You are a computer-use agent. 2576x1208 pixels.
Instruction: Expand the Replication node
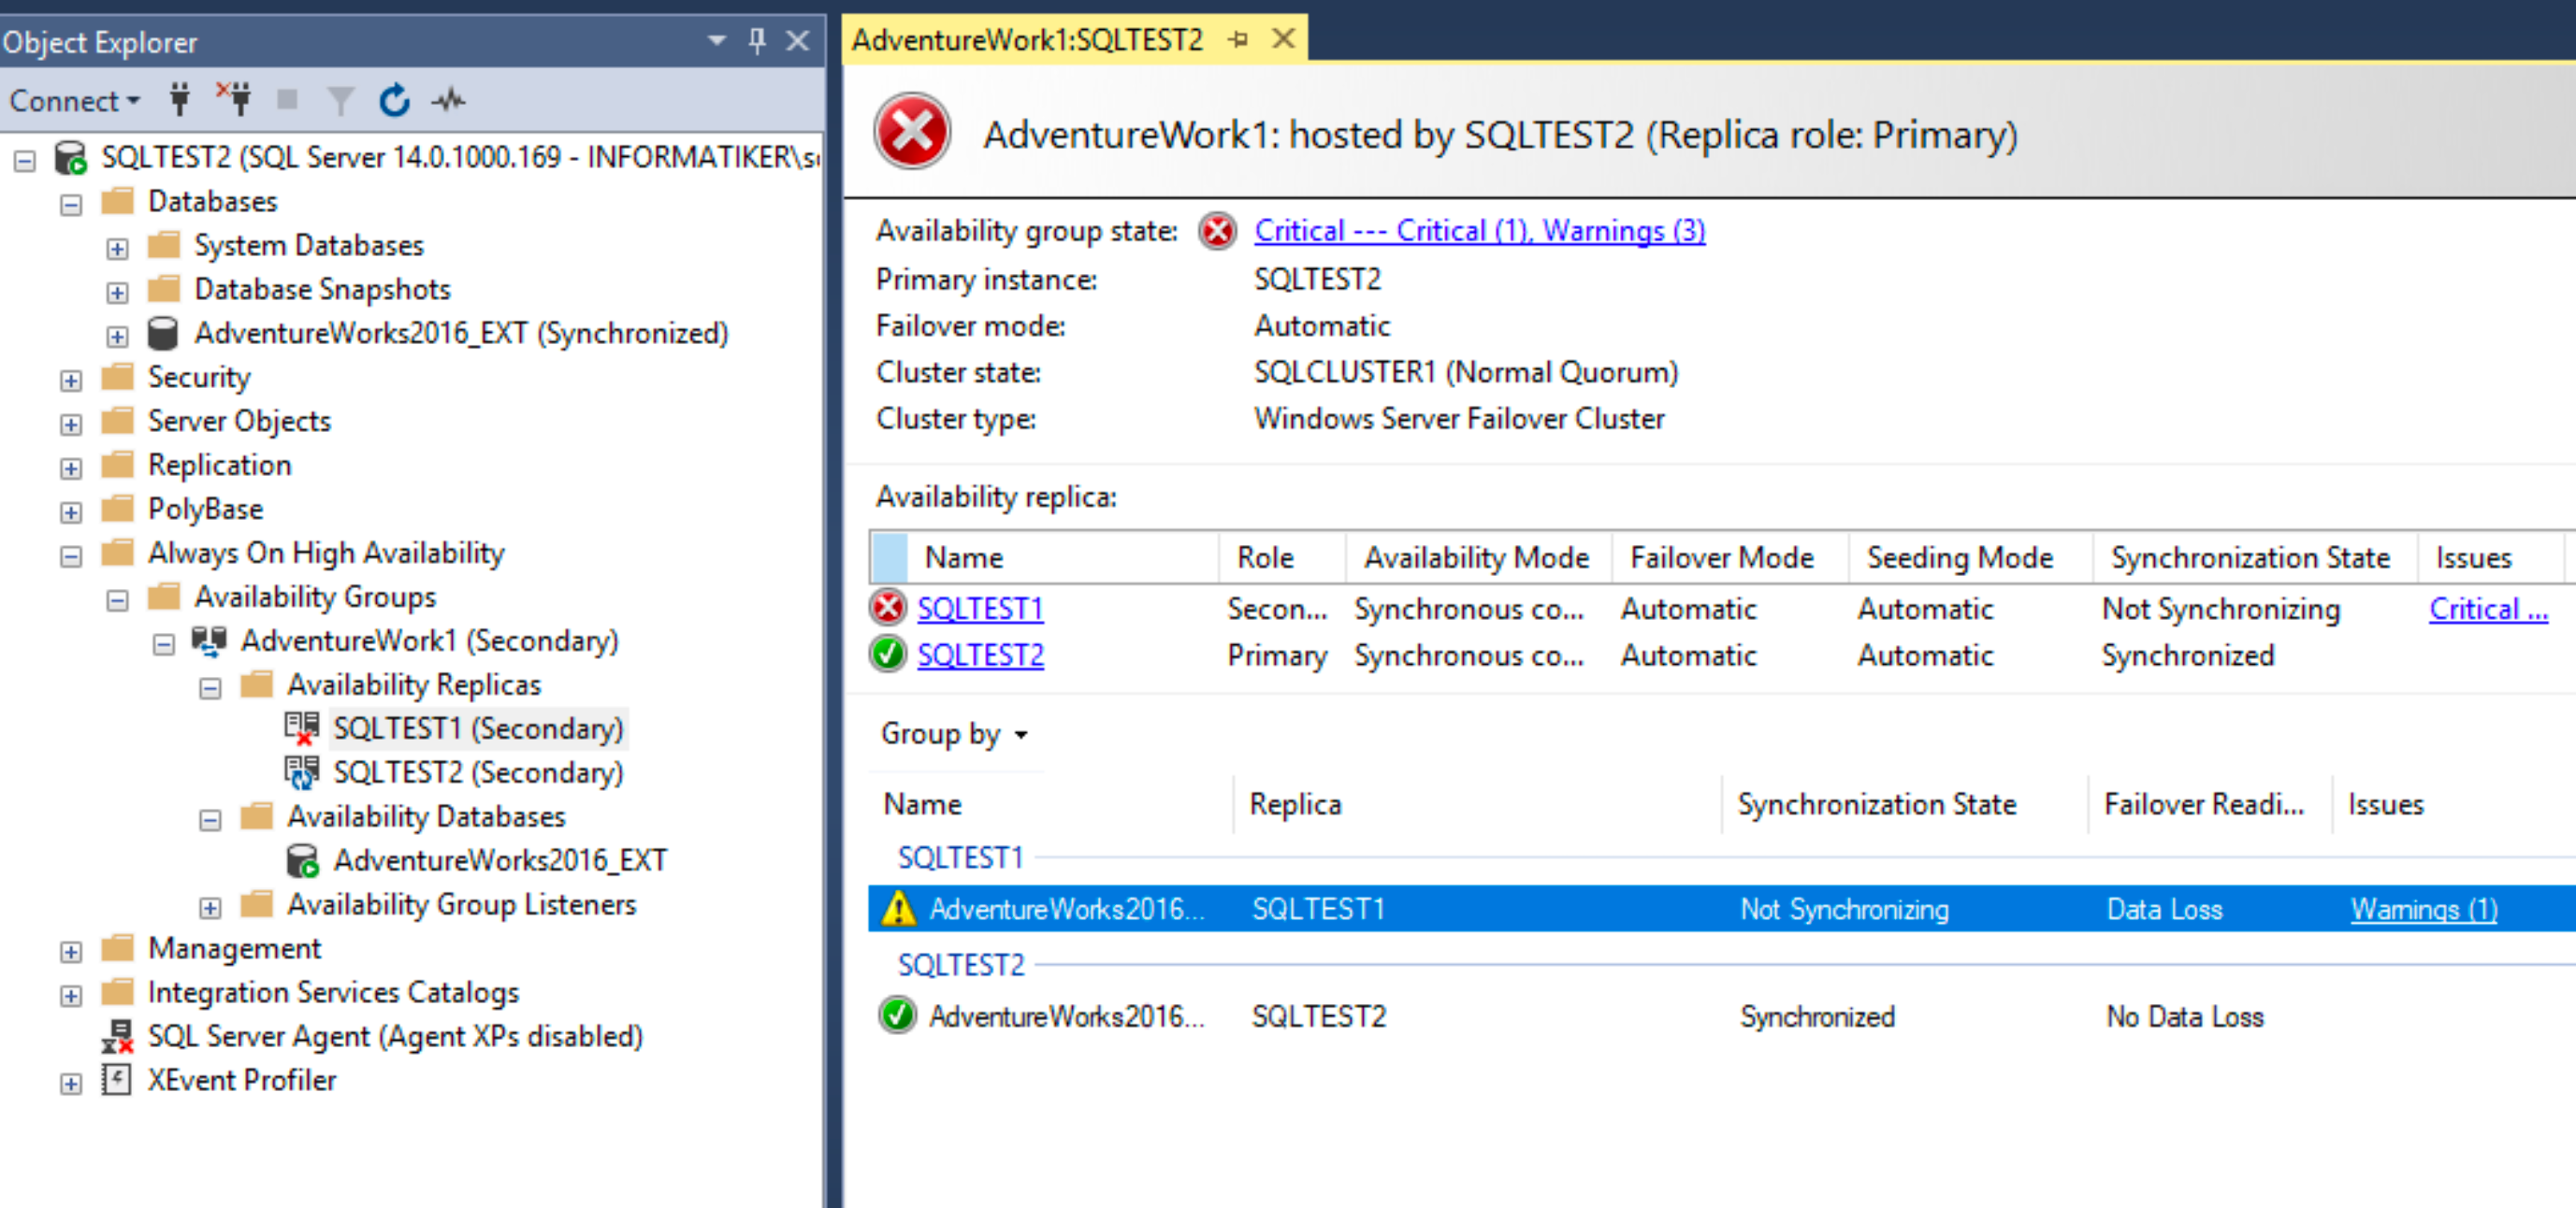click(x=71, y=469)
